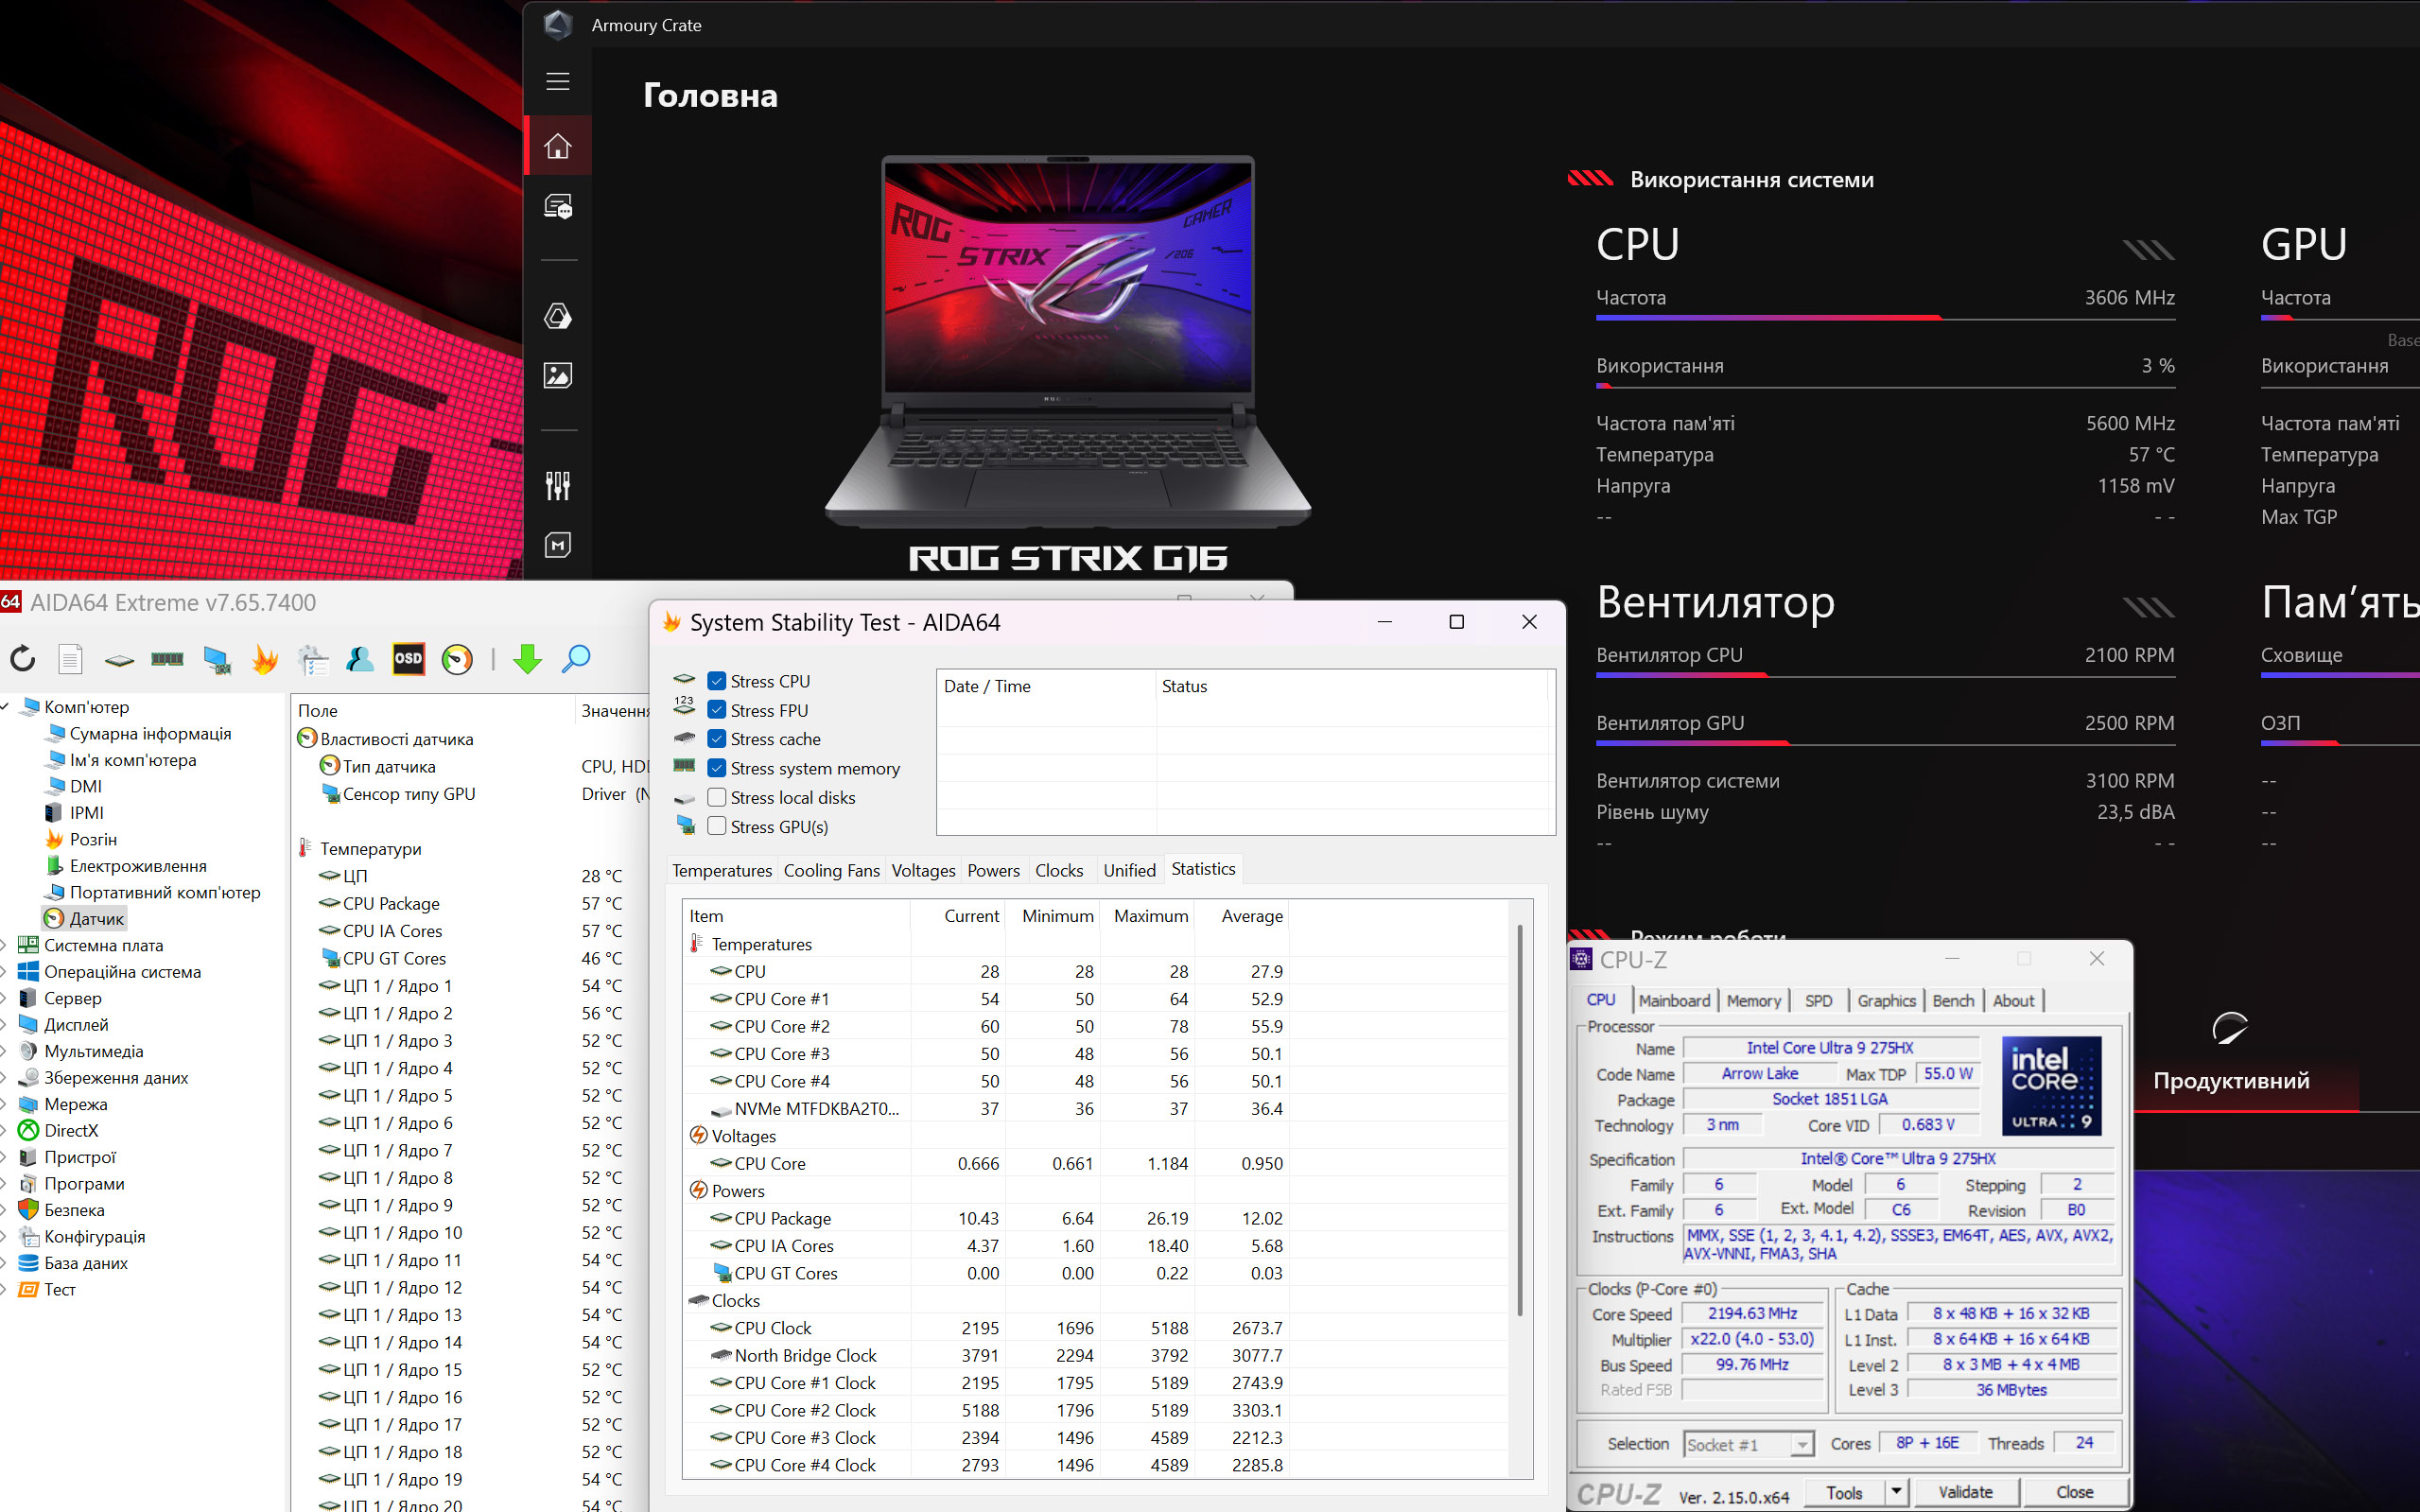Screen dimensions: 2420x1512
Task: Click the Close button in CPU-Z
Action: point(2074,1491)
